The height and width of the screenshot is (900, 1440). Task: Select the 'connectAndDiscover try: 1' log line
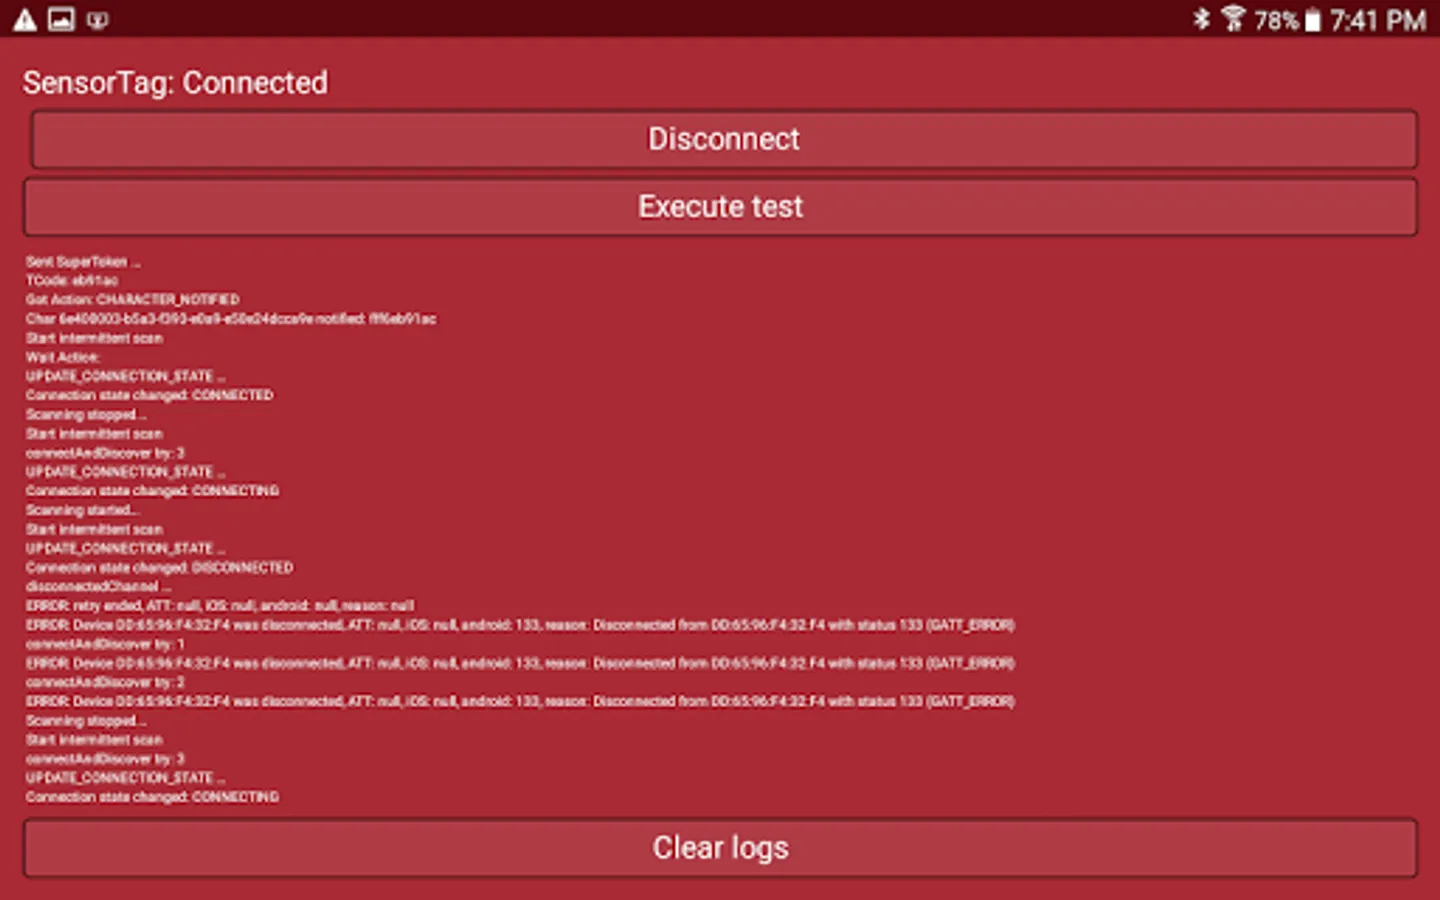tap(105, 644)
